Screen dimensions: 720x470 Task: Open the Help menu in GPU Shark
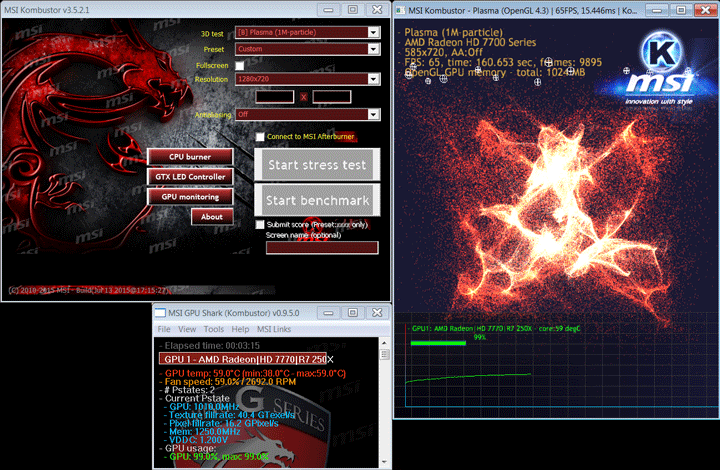[240, 329]
